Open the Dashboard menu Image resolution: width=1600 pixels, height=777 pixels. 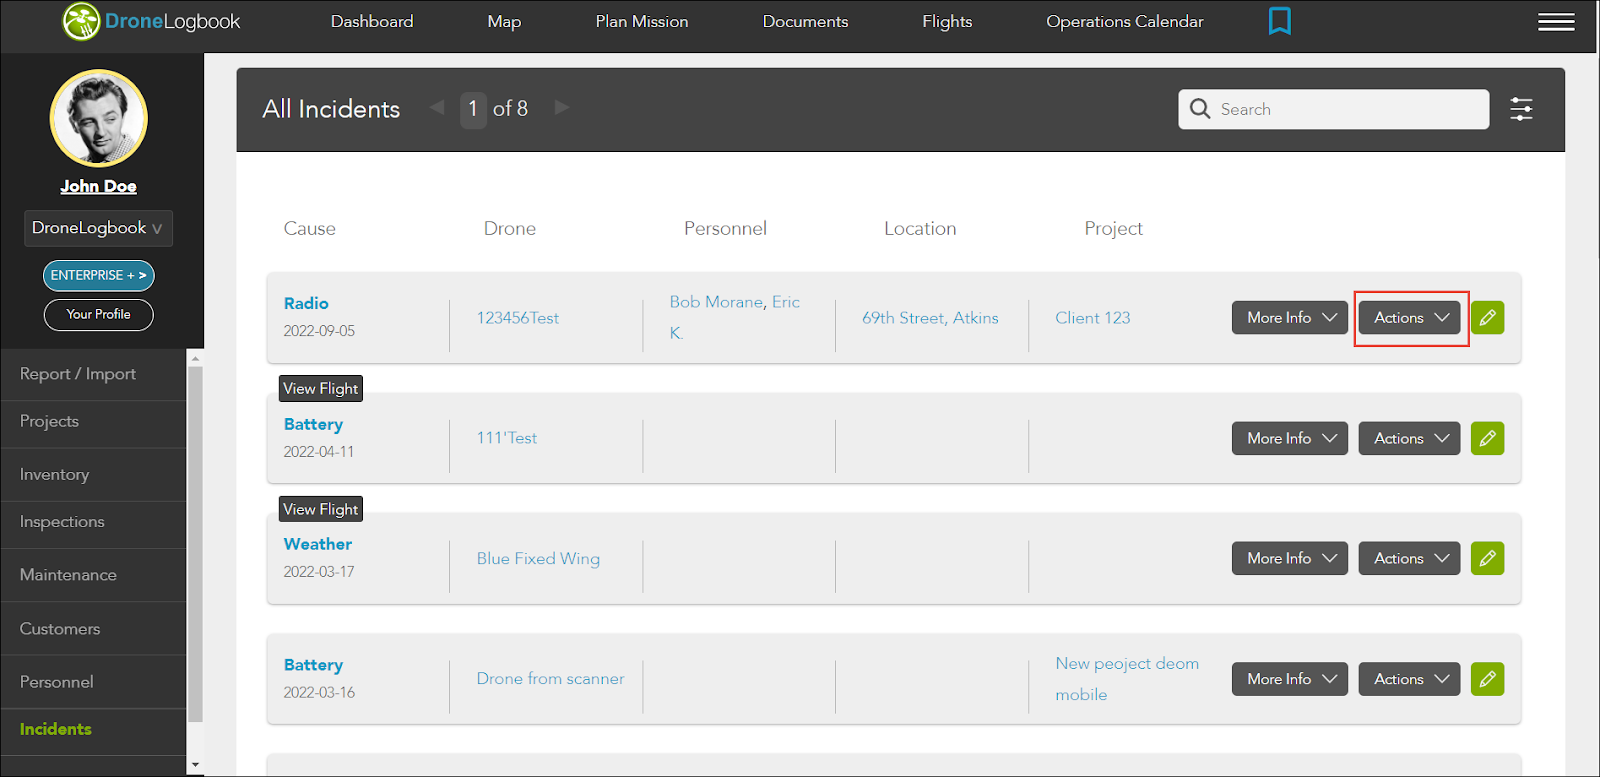click(x=372, y=21)
